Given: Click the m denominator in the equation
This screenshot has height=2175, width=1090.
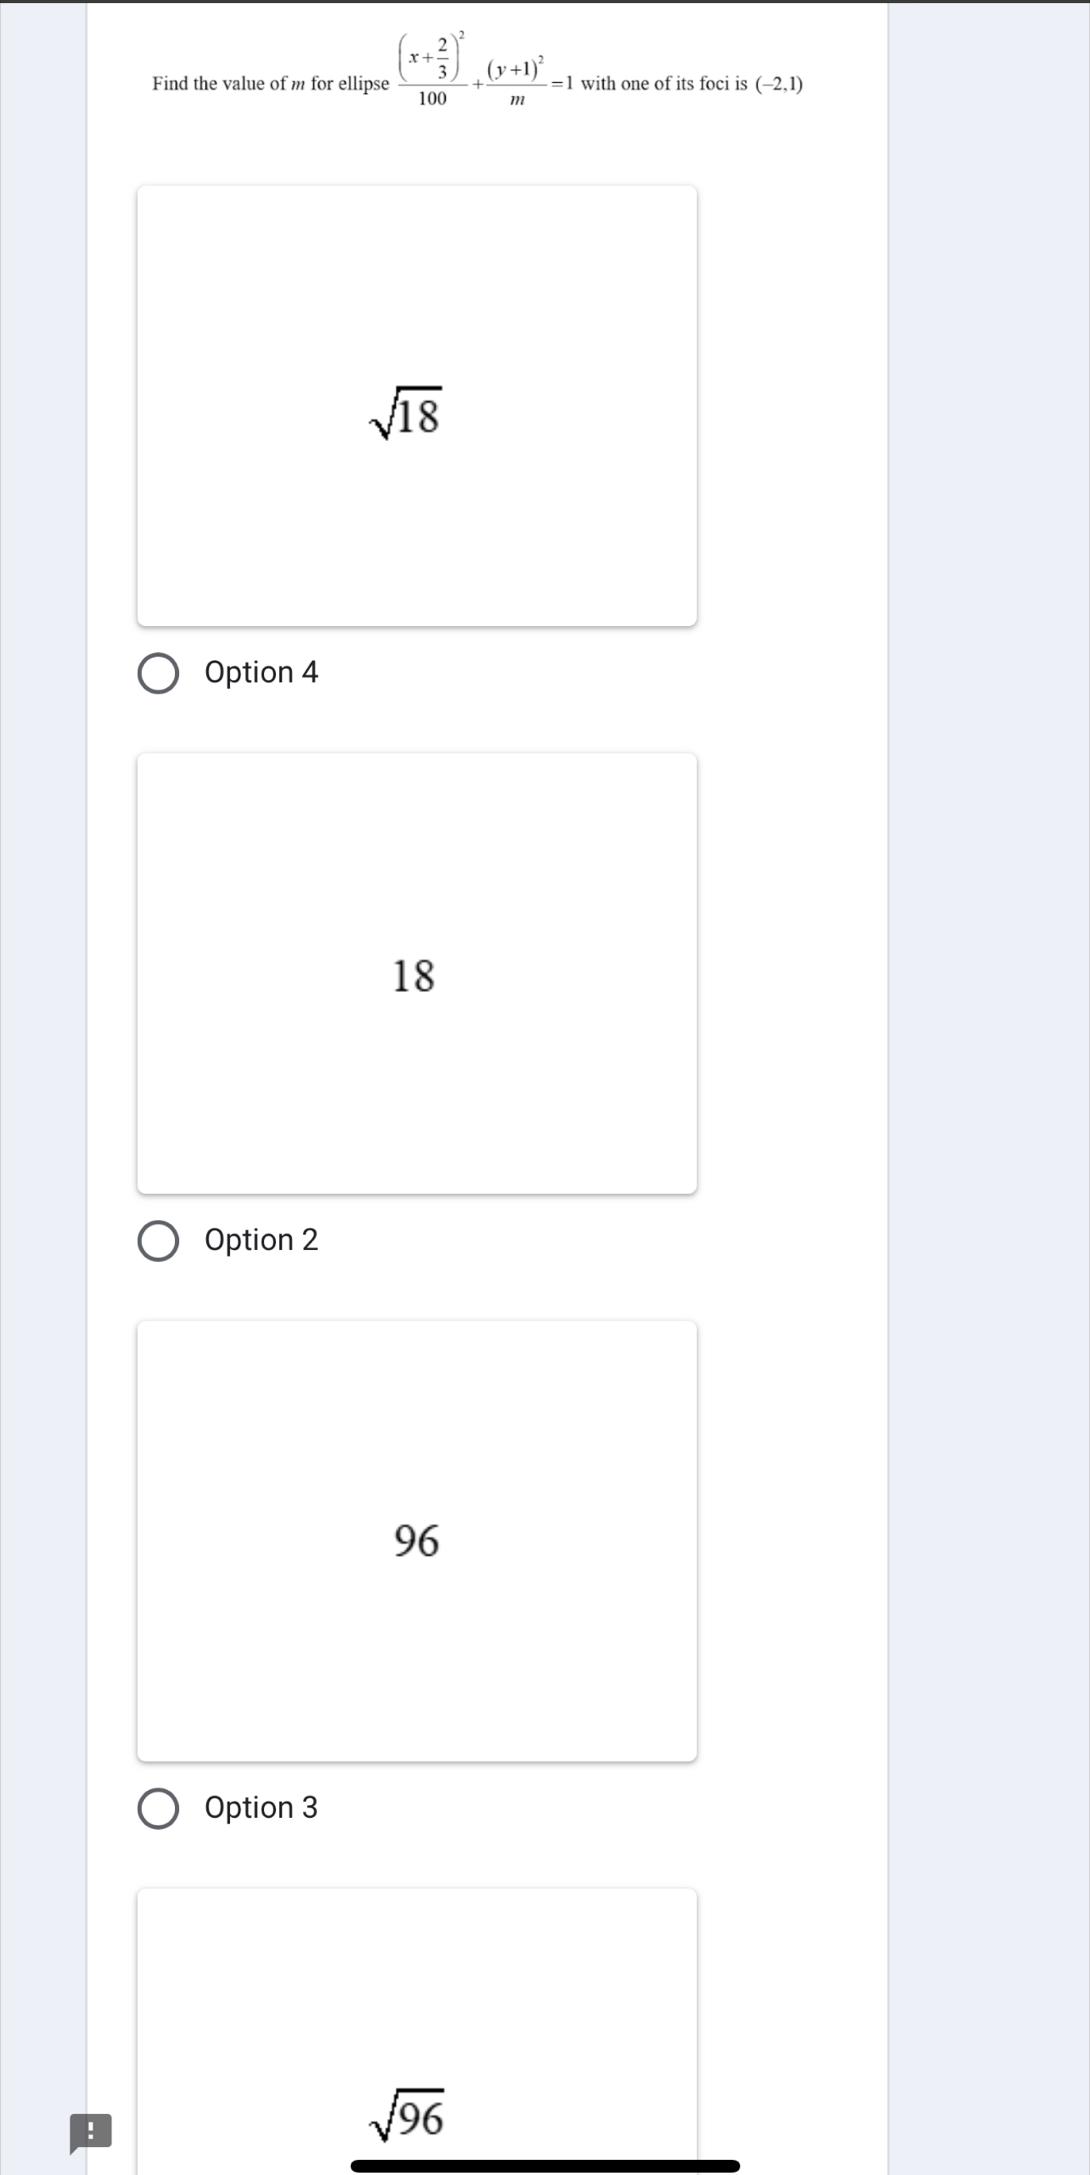Looking at the screenshot, I should [516, 100].
